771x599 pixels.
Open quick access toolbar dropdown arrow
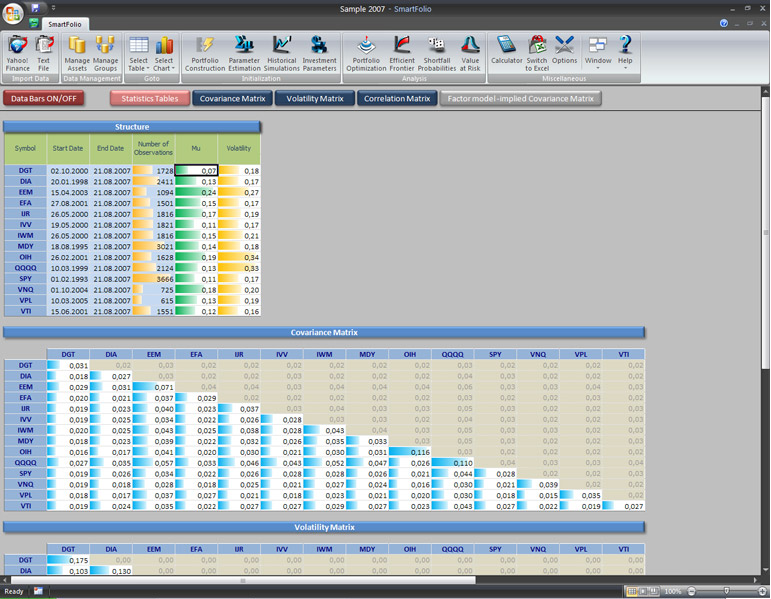pyautogui.click(x=54, y=8)
